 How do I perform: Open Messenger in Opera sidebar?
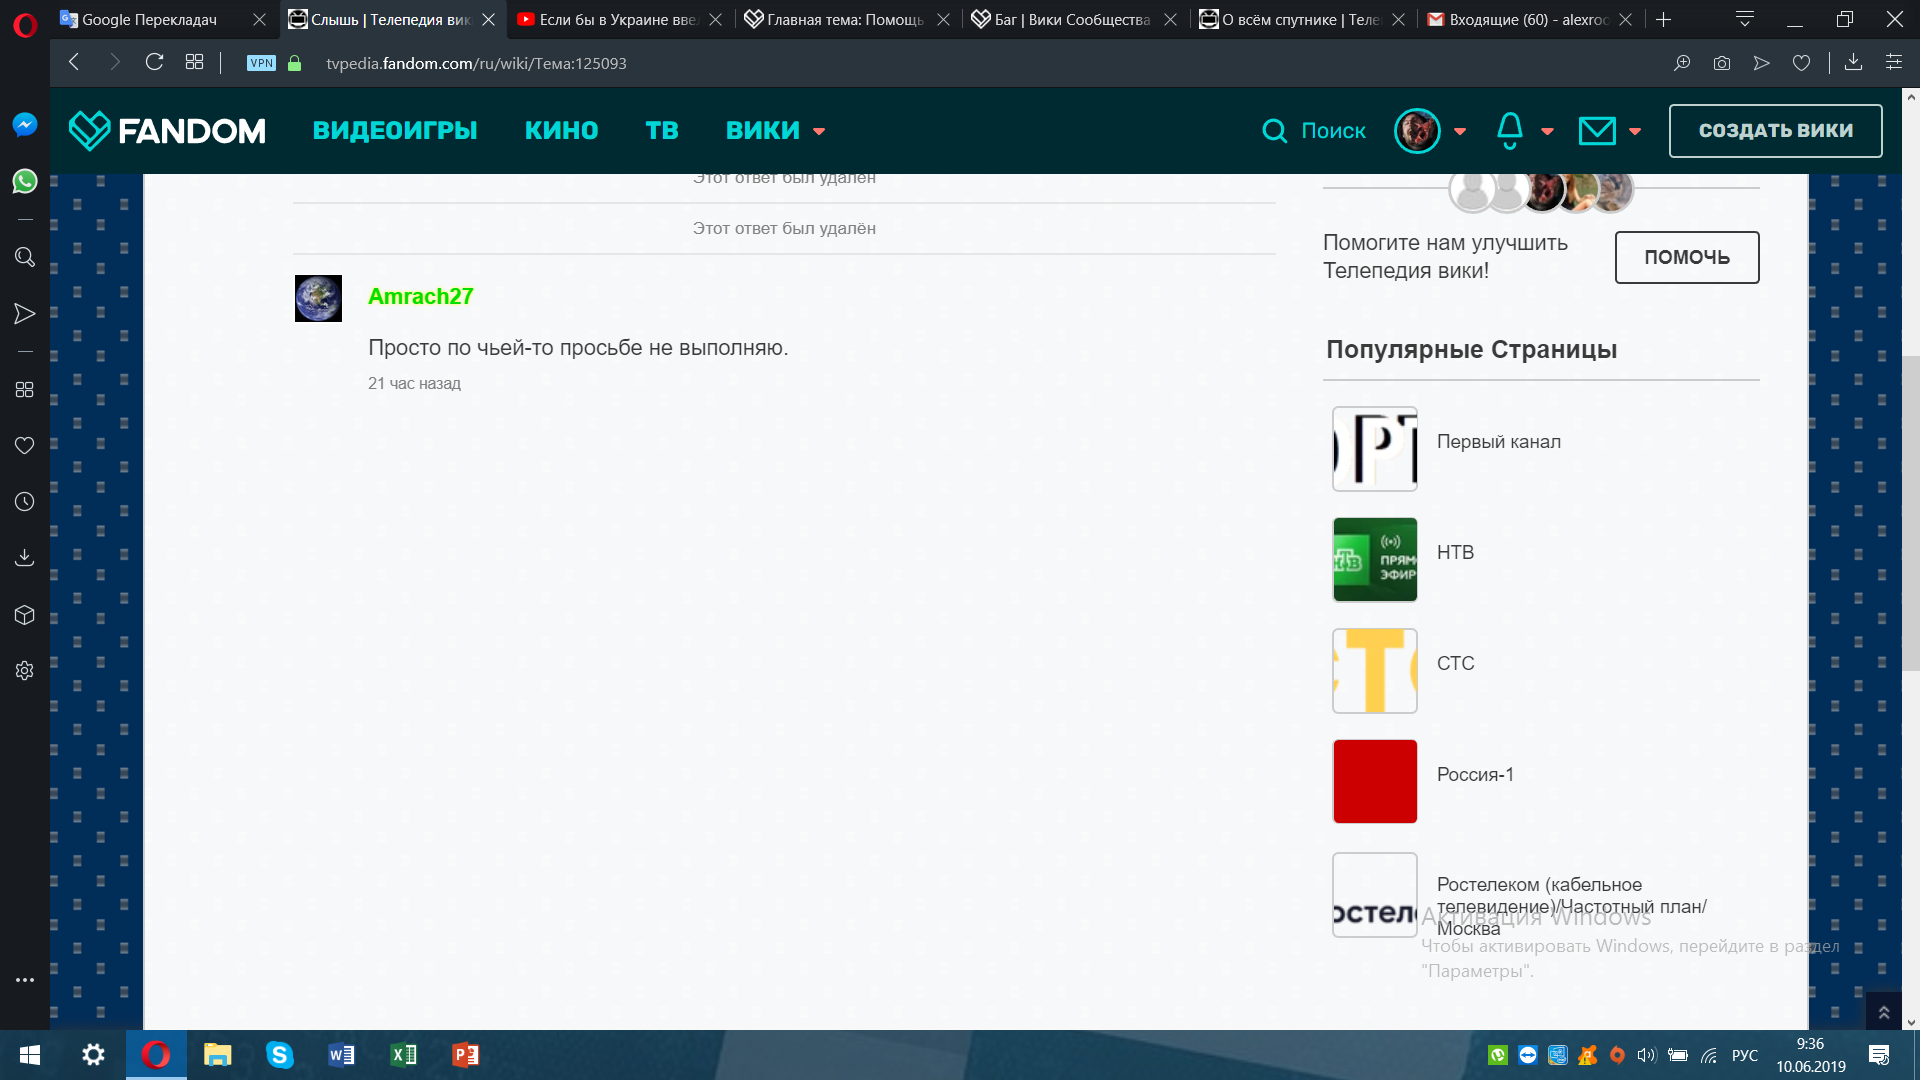[x=25, y=124]
